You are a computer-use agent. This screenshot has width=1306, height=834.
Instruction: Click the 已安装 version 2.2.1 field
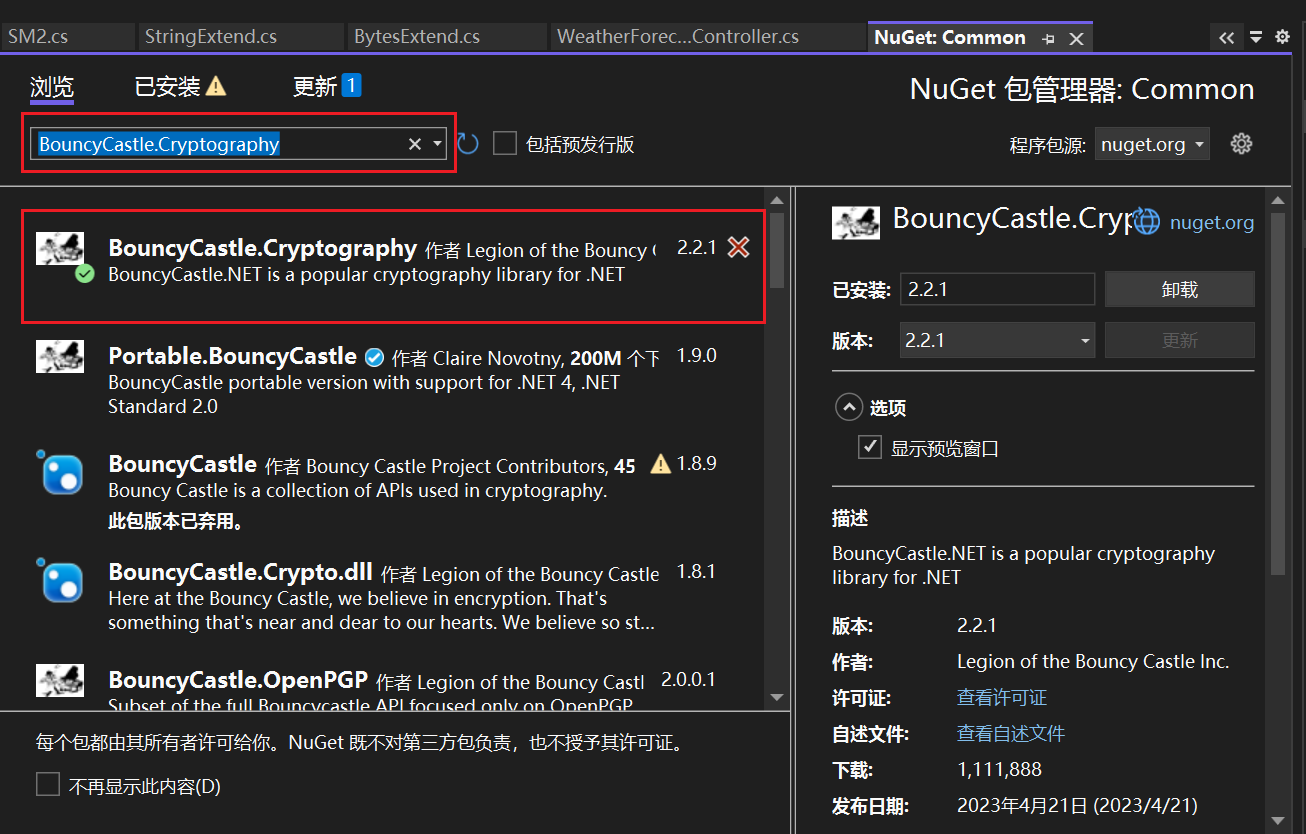click(x=997, y=289)
